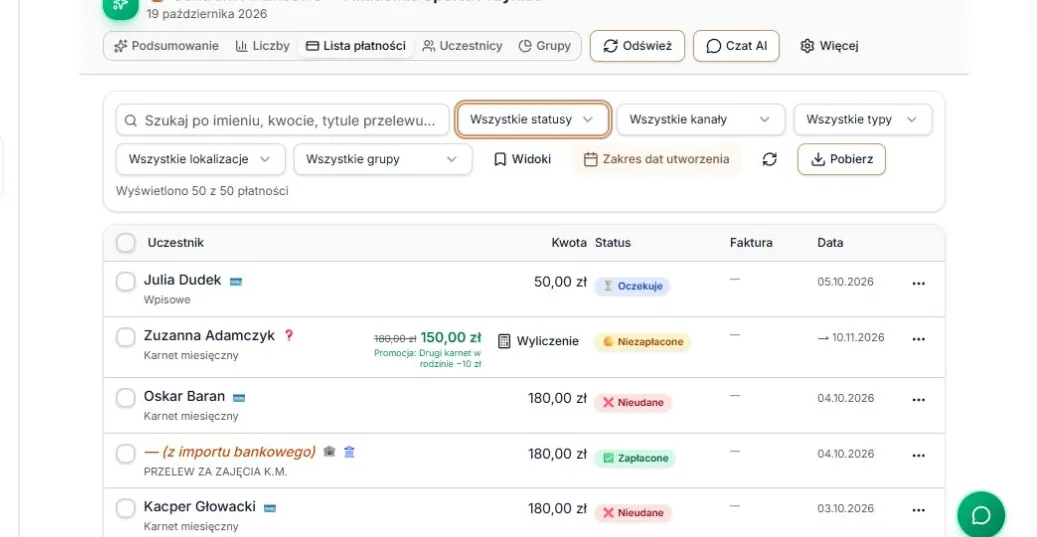Viewport: 1037px width, 537px height.
Task: Open the green chat bubble widget
Action: click(981, 515)
